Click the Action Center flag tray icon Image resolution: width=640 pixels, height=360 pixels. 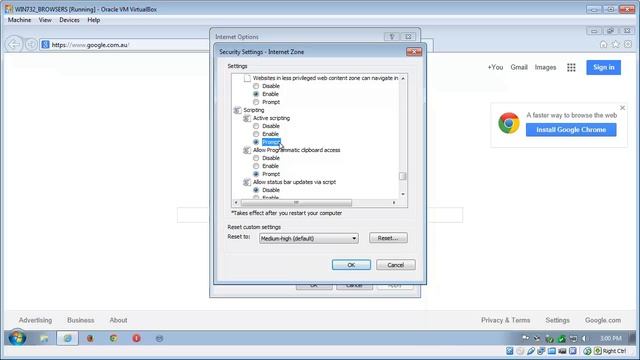click(525, 338)
